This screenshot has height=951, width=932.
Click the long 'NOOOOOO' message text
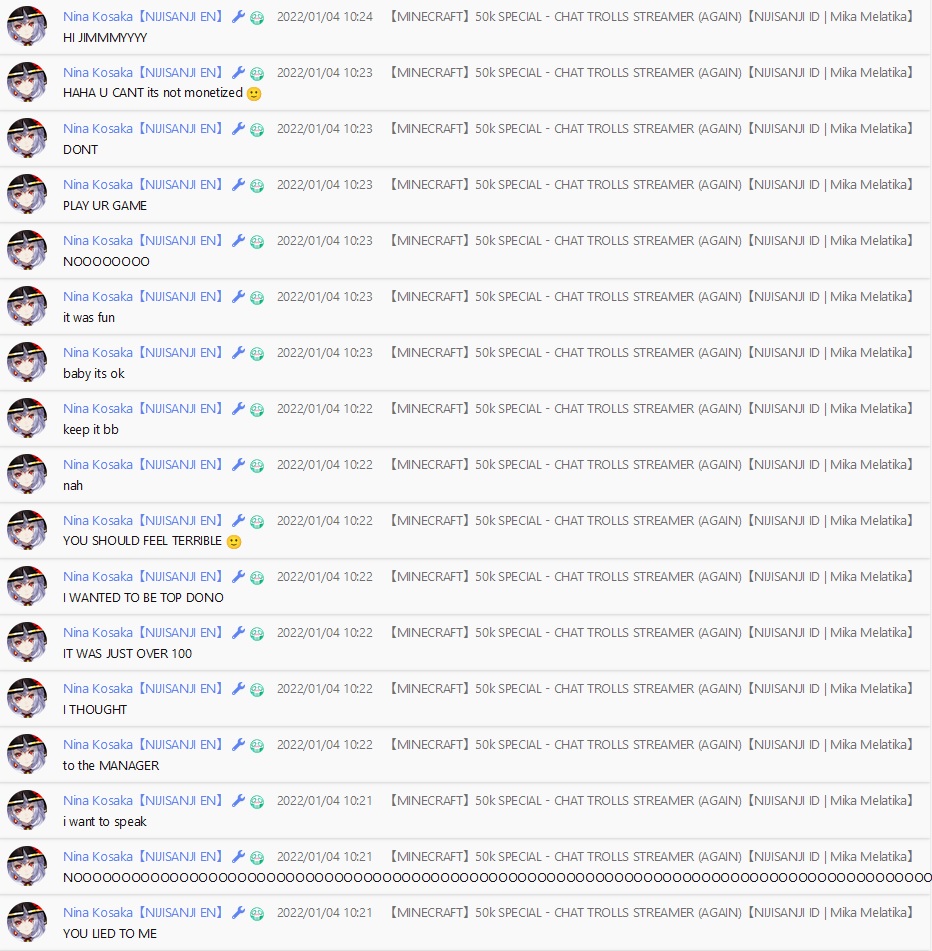click(x=497, y=878)
